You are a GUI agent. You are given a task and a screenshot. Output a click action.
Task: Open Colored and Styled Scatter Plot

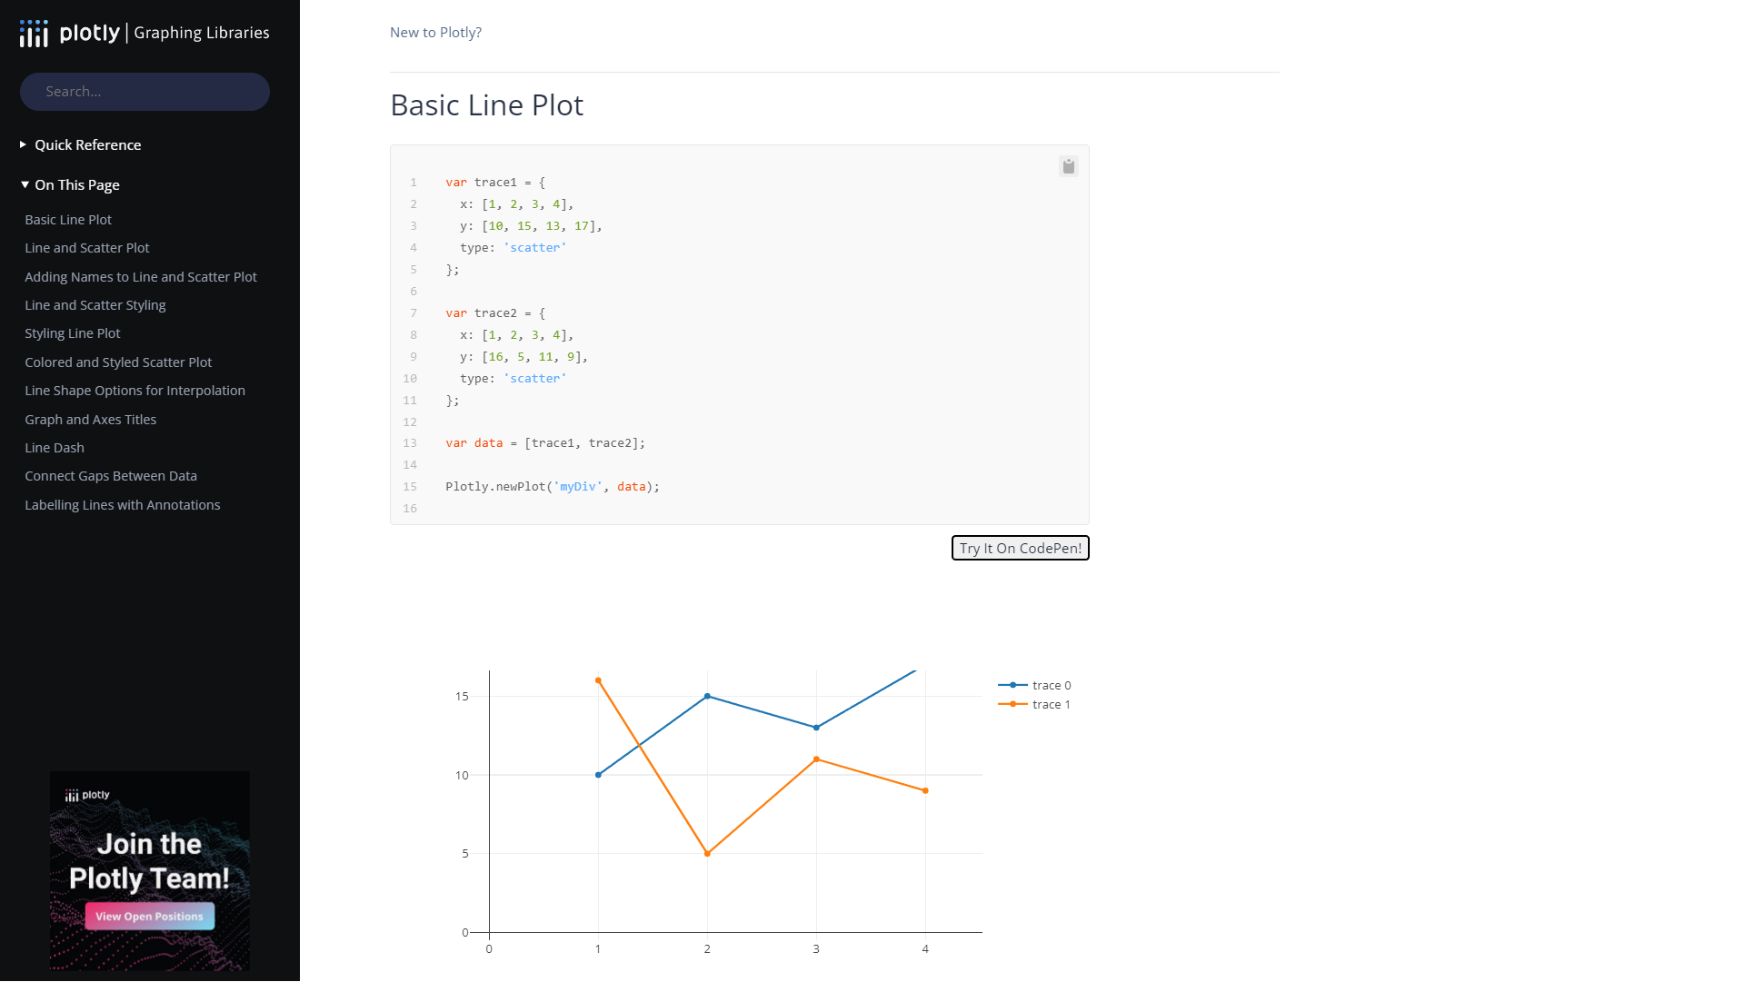[x=118, y=362]
